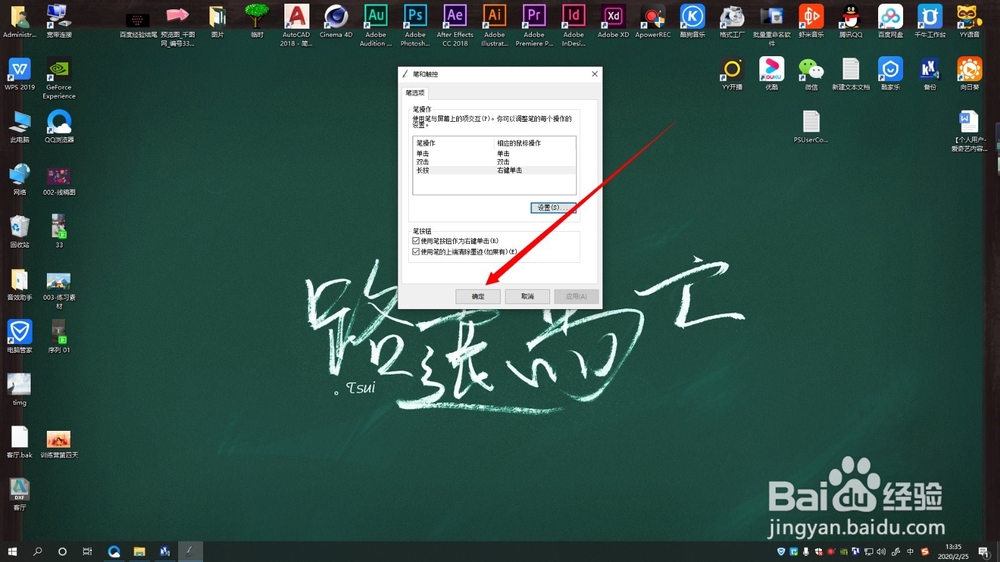Screen dimensions: 1000x562
Task: Click taskbar search magnifier icon
Action: (x=37, y=552)
